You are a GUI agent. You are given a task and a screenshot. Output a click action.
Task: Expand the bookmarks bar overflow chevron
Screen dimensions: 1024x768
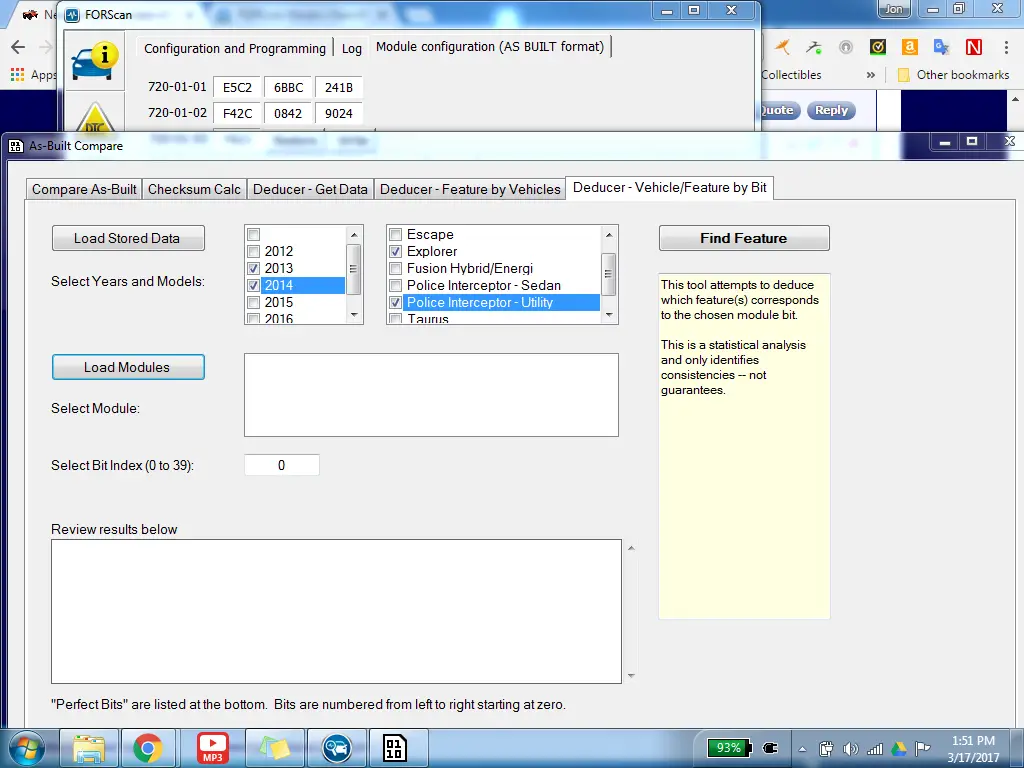pyautogui.click(x=871, y=74)
